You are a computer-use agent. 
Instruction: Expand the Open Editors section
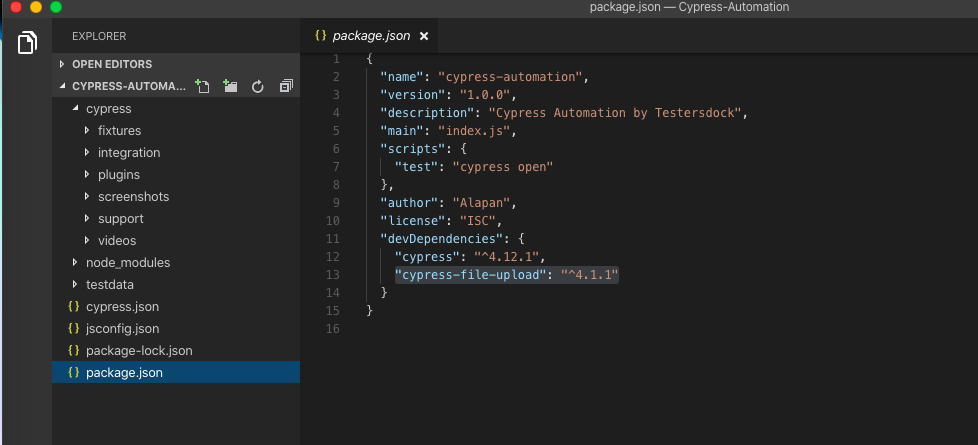[x=62, y=64]
